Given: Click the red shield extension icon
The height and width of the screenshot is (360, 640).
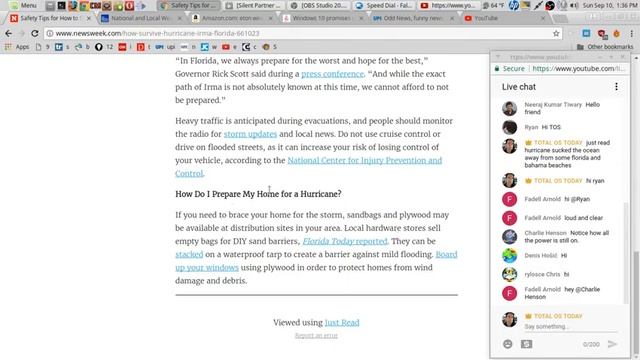Looking at the screenshot, I should click(x=601, y=33).
